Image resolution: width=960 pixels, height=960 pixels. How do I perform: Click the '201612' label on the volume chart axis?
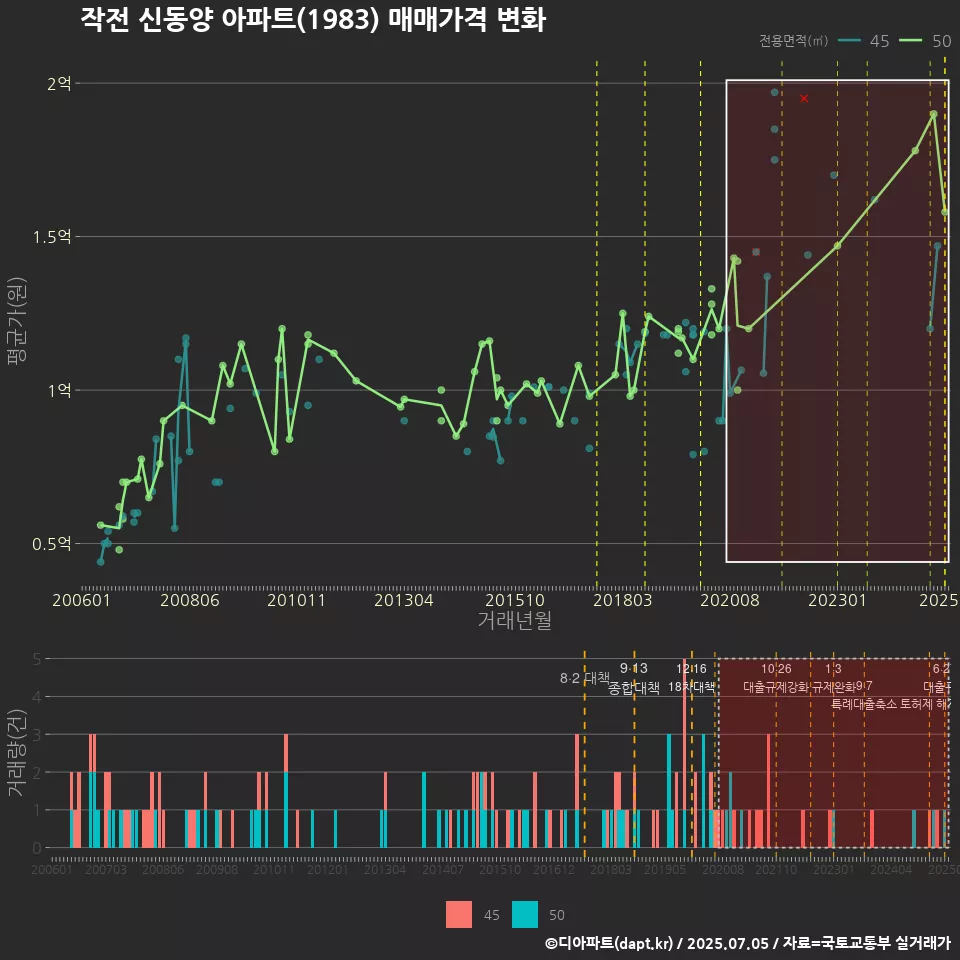click(x=553, y=869)
